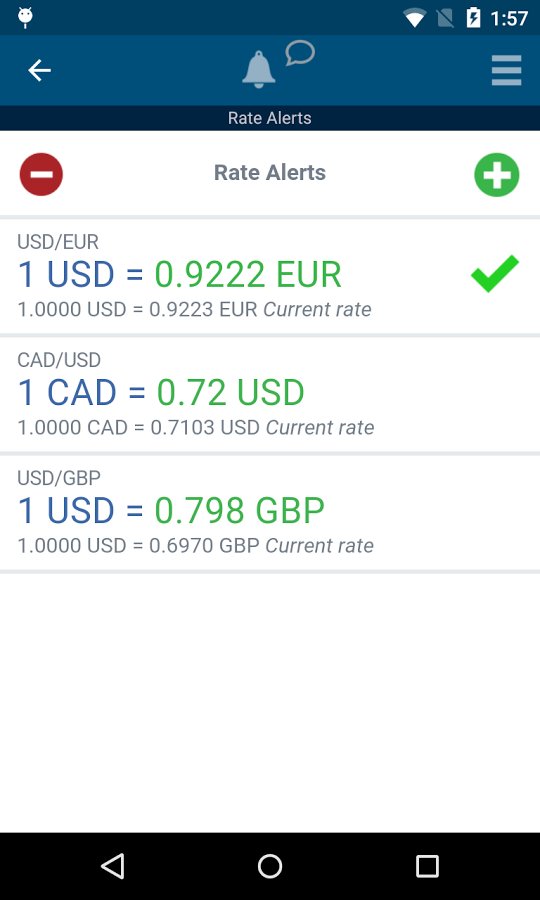Image resolution: width=540 pixels, height=900 pixels.
Task: Tap the 0.9222 EUR alert value
Action: pyautogui.click(x=248, y=274)
